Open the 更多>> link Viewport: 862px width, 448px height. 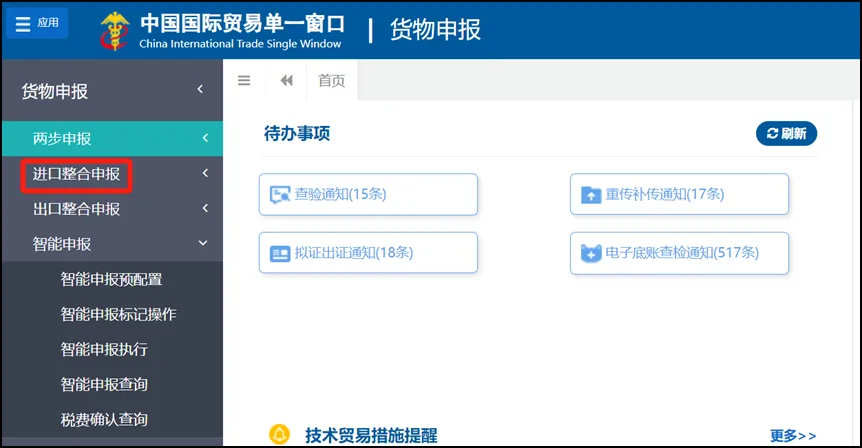tap(793, 435)
